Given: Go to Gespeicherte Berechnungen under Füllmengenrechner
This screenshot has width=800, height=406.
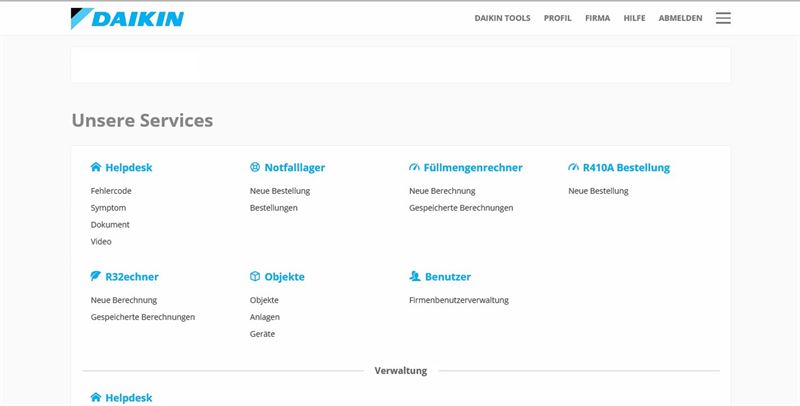Looking at the screenshot, I should click(461, 208).
